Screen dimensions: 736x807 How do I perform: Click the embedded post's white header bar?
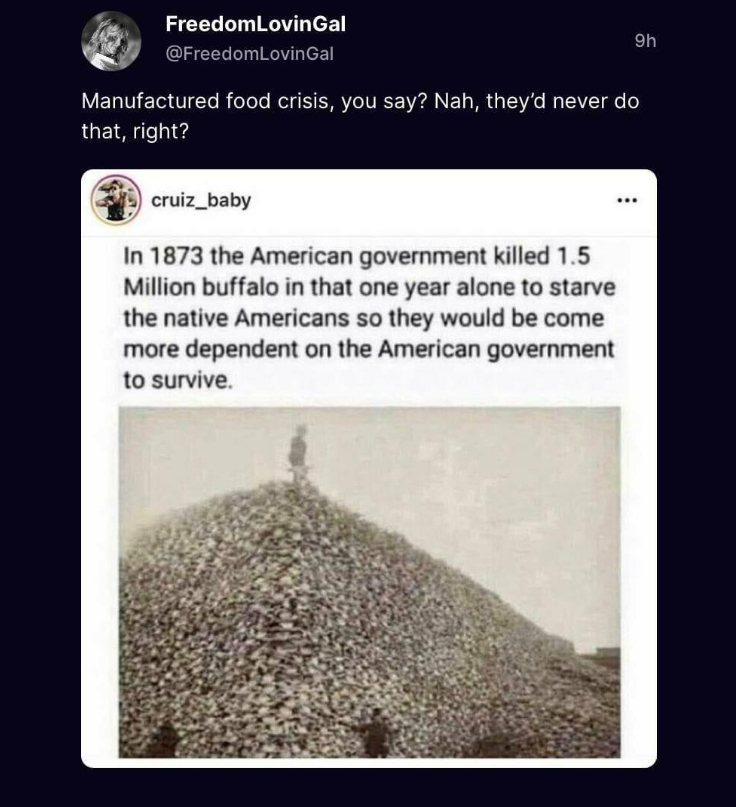pos(369,202)
